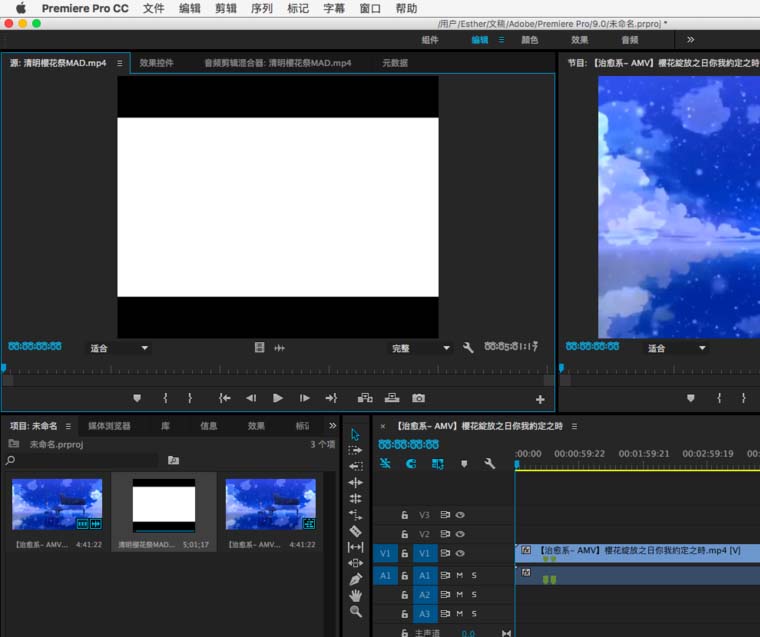Image resolution: width=760 pixels, height=637 pixels.
Task: Solo track A1
Action: coord(474,575)
